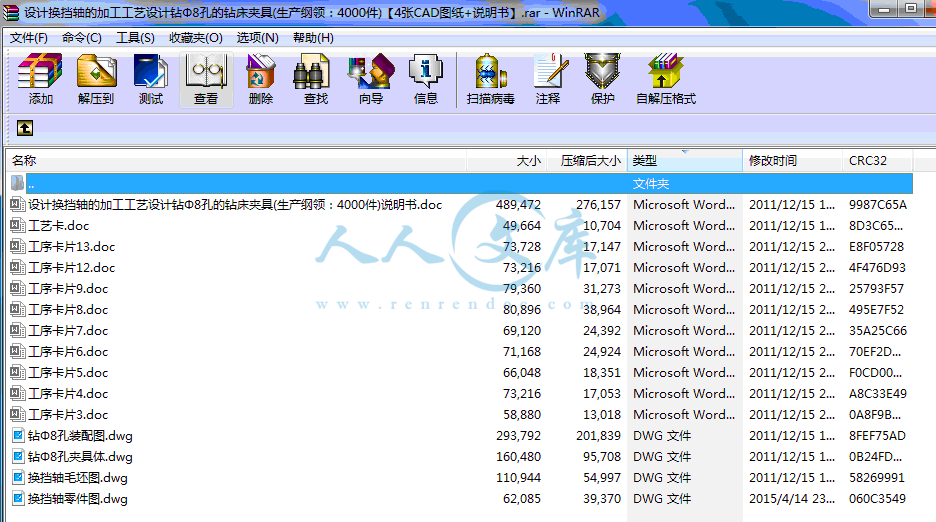Select file name 工序卡片7.doc
The height and width of the screenshot is (522, 936).
click(68, 330)
